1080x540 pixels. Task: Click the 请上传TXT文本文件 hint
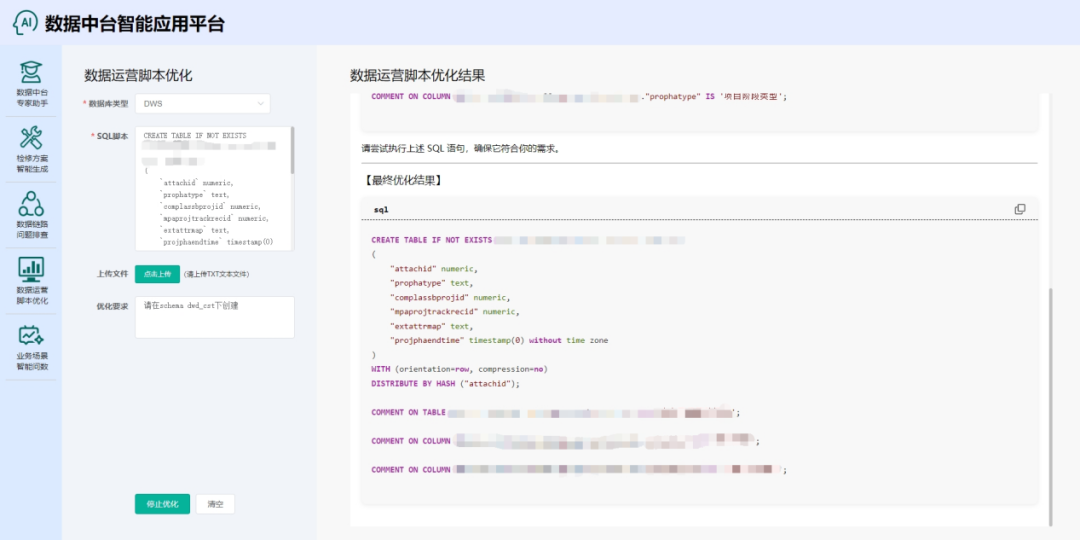point(216,274)
